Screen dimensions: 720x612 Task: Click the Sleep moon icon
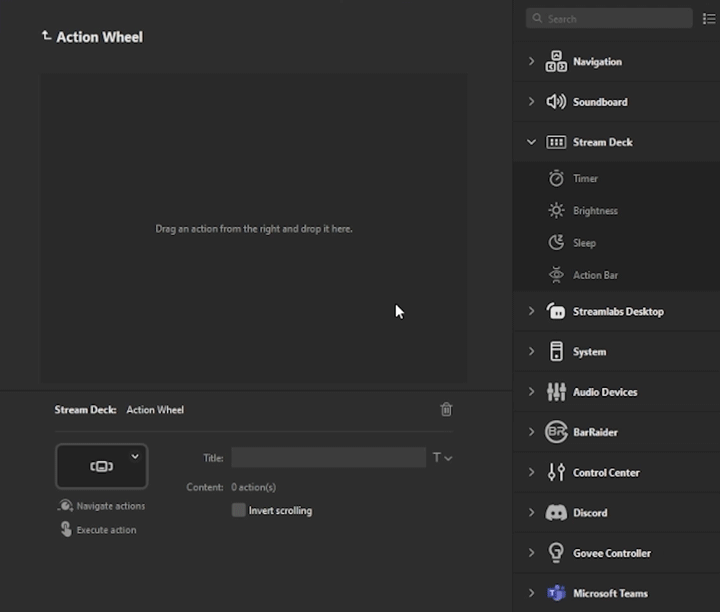tap(556, 242)
